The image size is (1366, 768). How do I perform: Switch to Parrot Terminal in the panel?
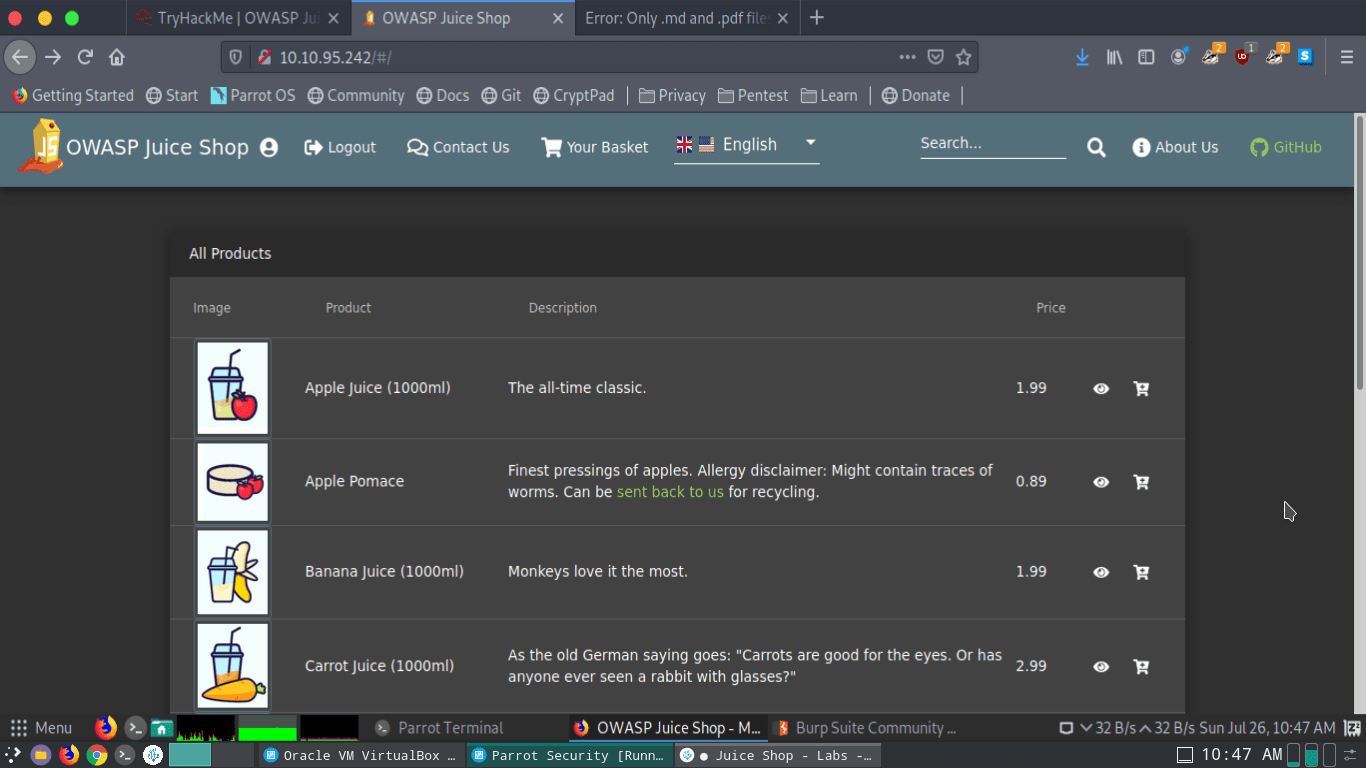click(x=440, y=728)
